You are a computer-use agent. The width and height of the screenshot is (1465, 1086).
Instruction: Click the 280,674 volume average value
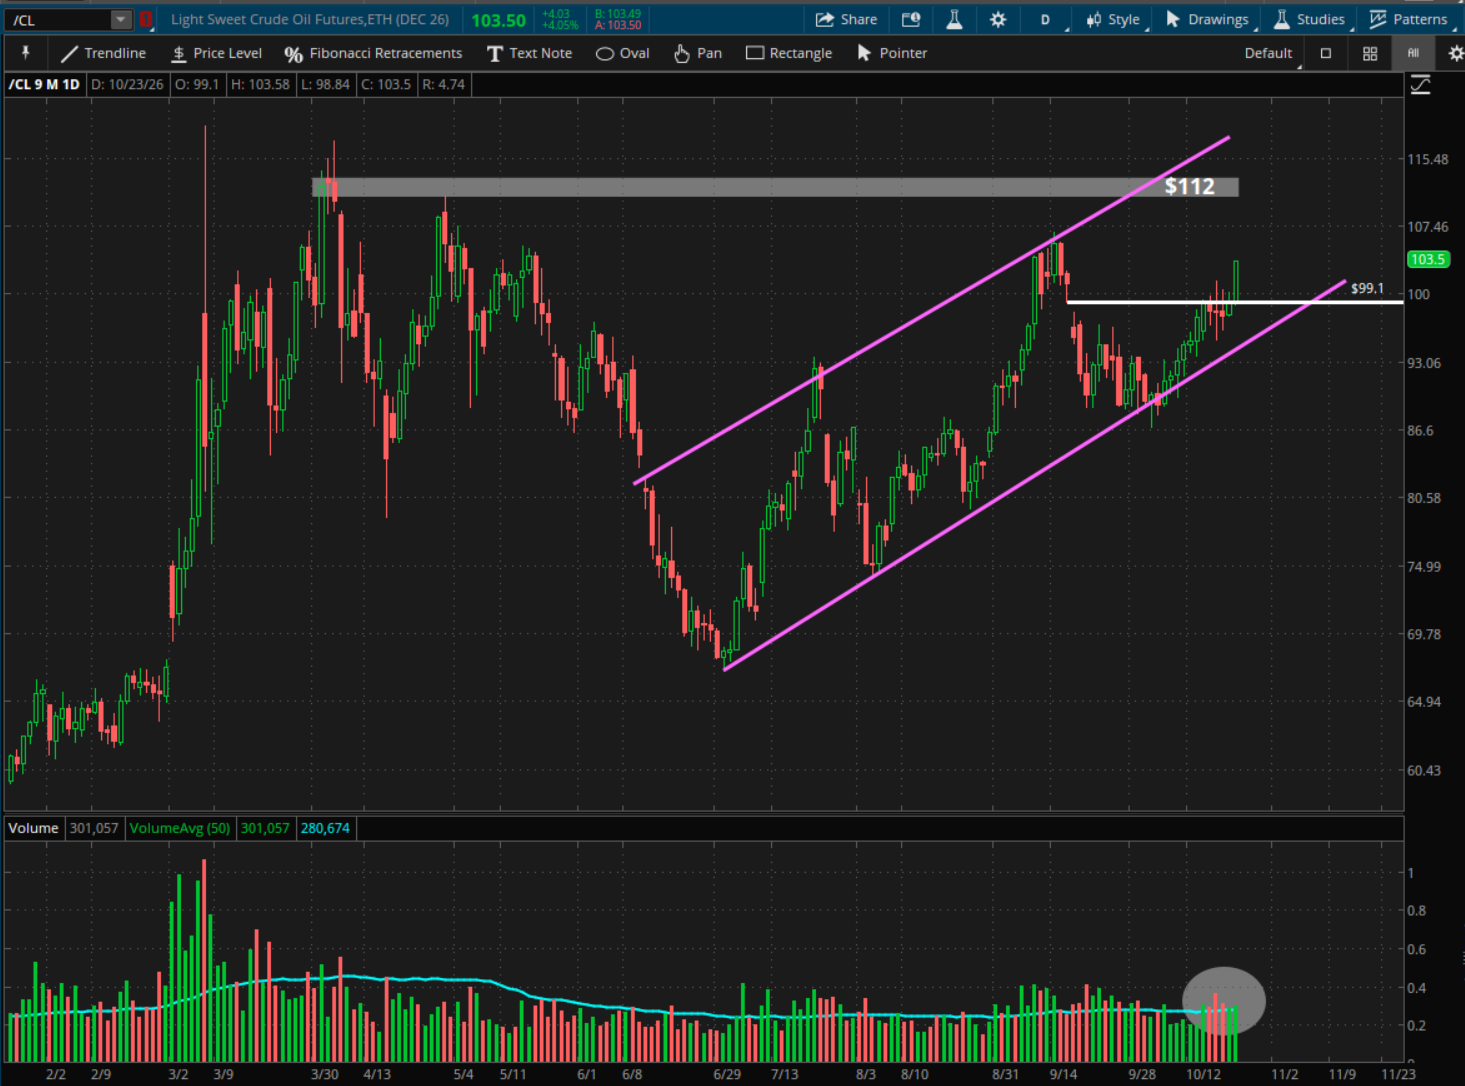[325, 828]
